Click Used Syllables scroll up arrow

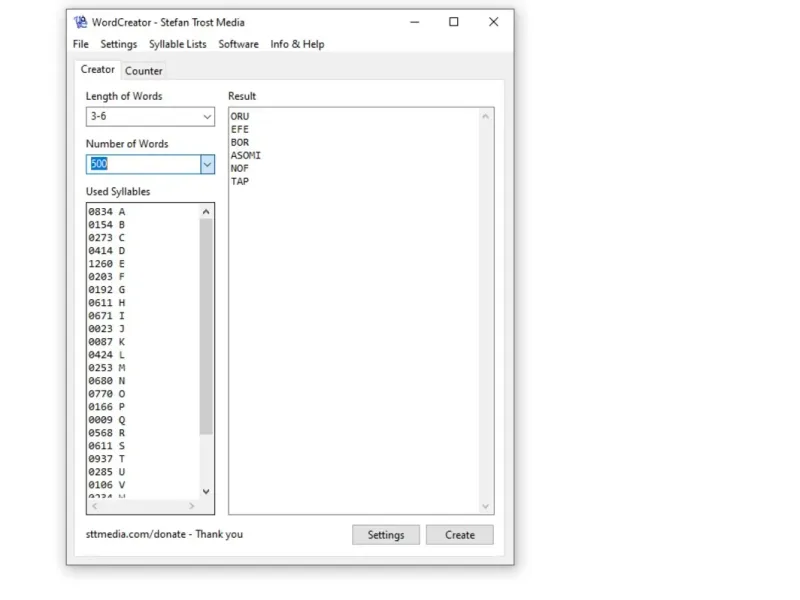coord(206,211)
